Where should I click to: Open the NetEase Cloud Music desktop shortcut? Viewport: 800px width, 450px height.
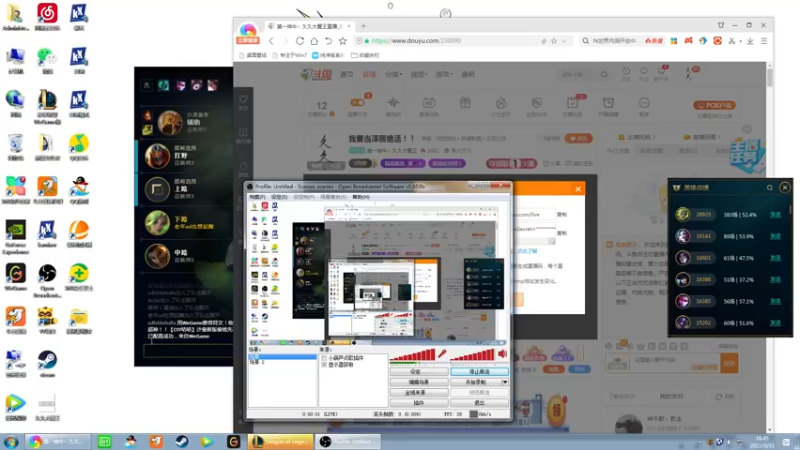[x=47, y=16]
